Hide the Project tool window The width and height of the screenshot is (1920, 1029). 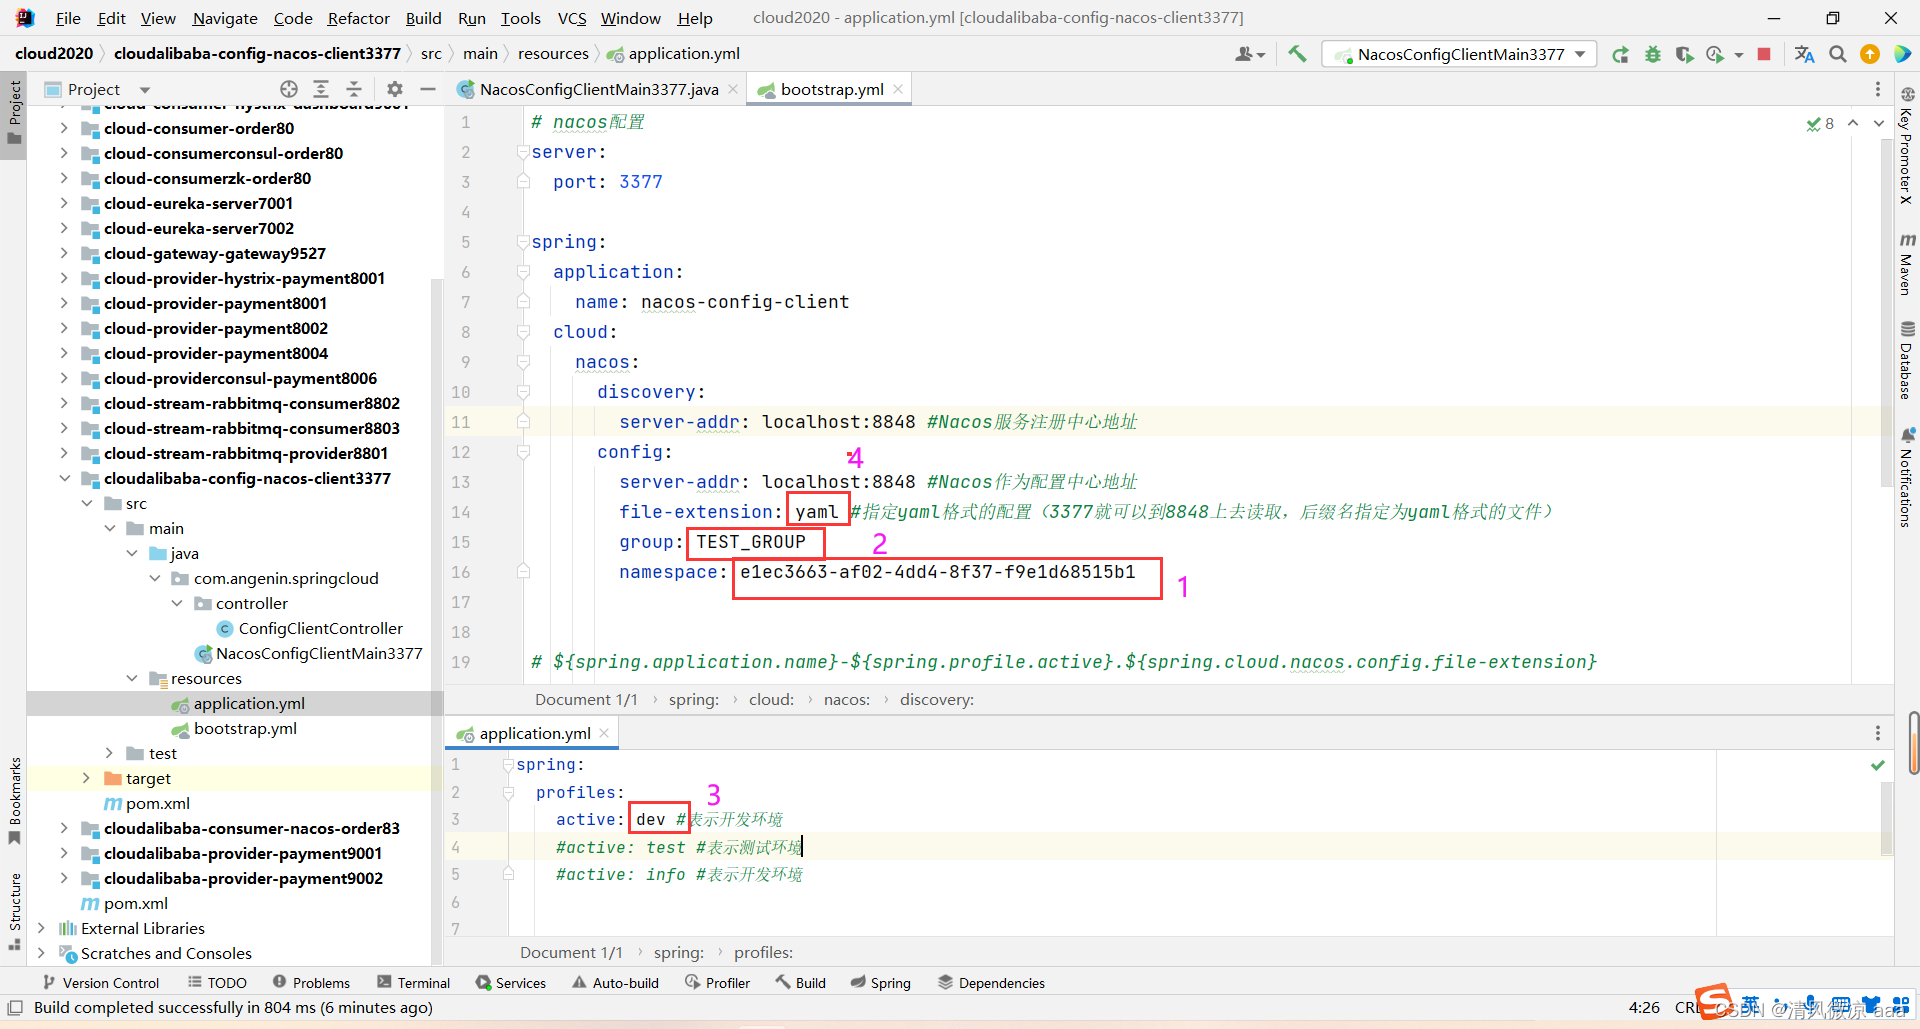tap(428, 89)
